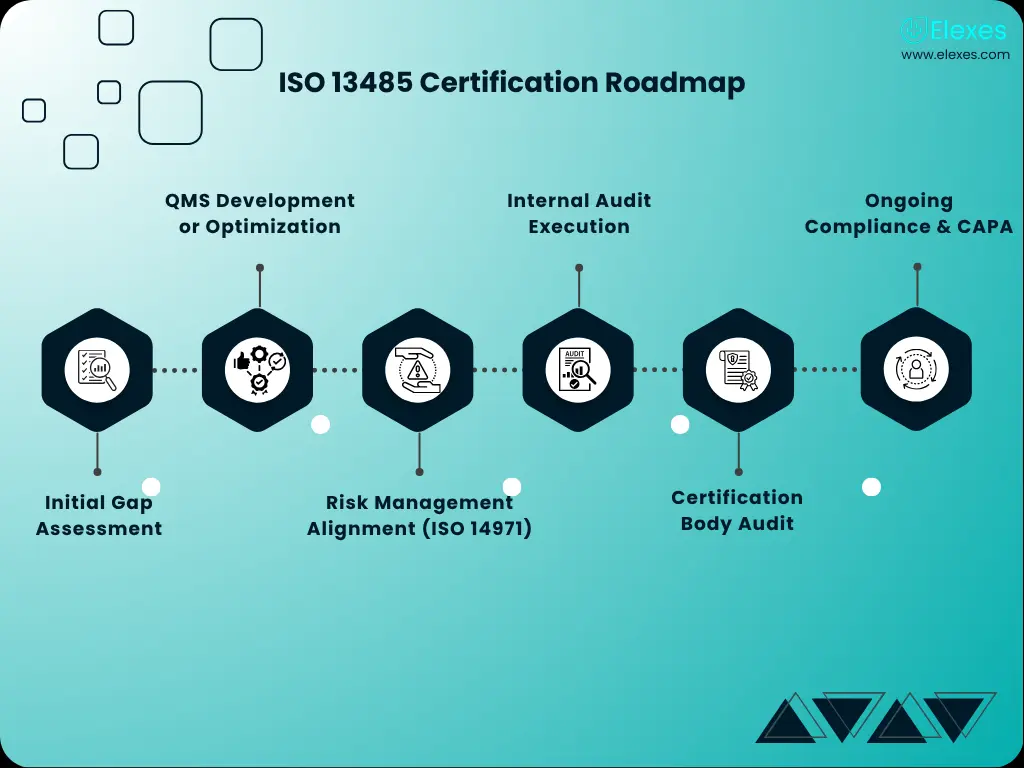1024x768 pixels.
Task: Click the 'Risk Management Alignment (ISO 14971)' label
Action: click(419, 515)
